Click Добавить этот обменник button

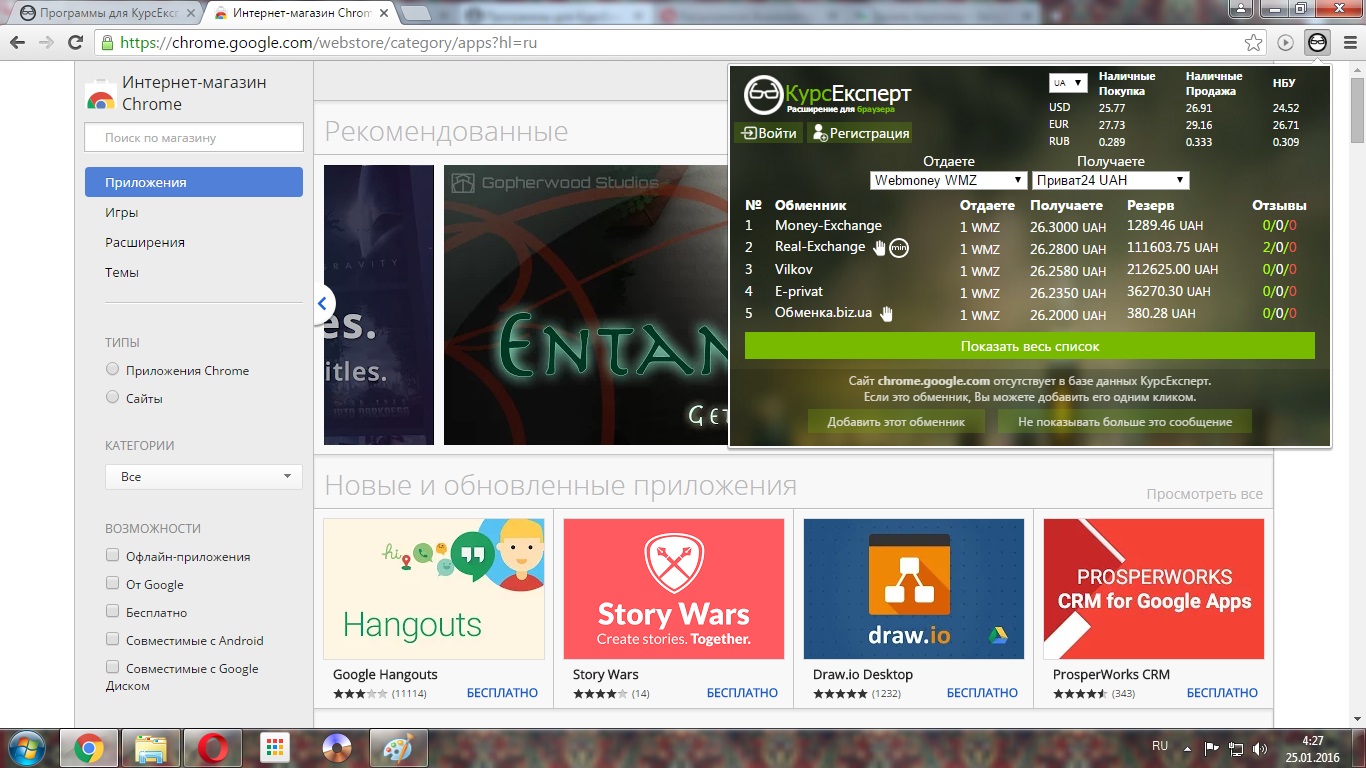coord(896,422)
